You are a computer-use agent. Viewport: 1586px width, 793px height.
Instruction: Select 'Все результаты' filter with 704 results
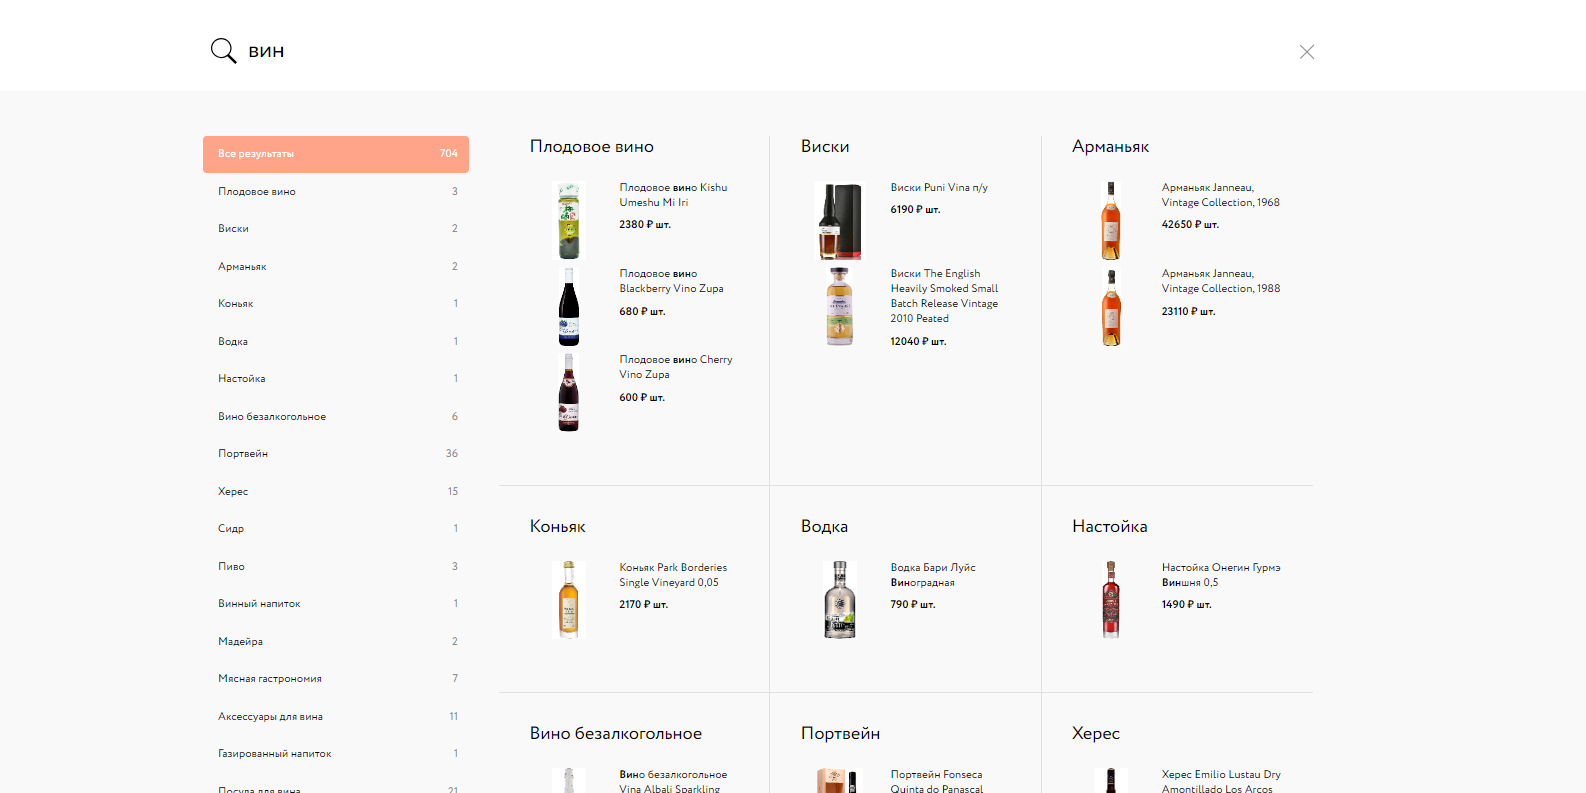(336, 154)
